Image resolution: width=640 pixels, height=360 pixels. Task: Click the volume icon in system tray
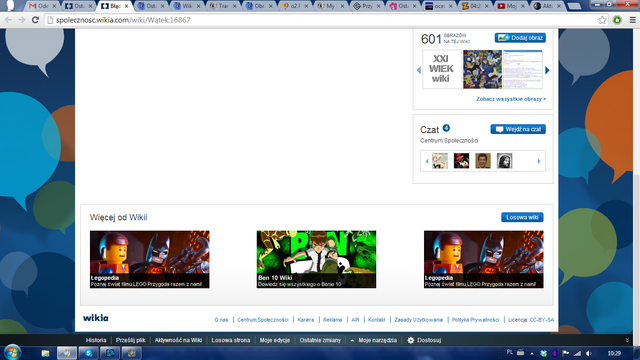(x=588, y=353)
